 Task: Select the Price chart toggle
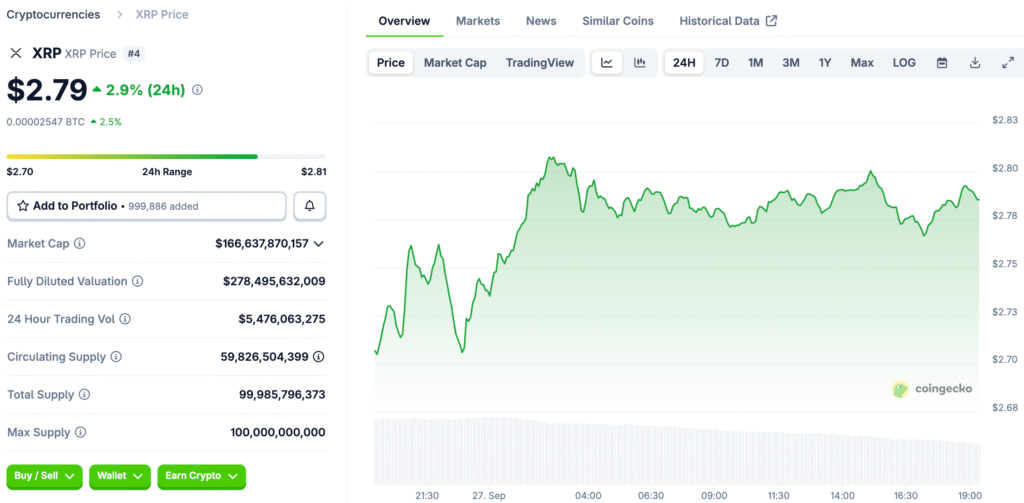click(x=391, y=63)
